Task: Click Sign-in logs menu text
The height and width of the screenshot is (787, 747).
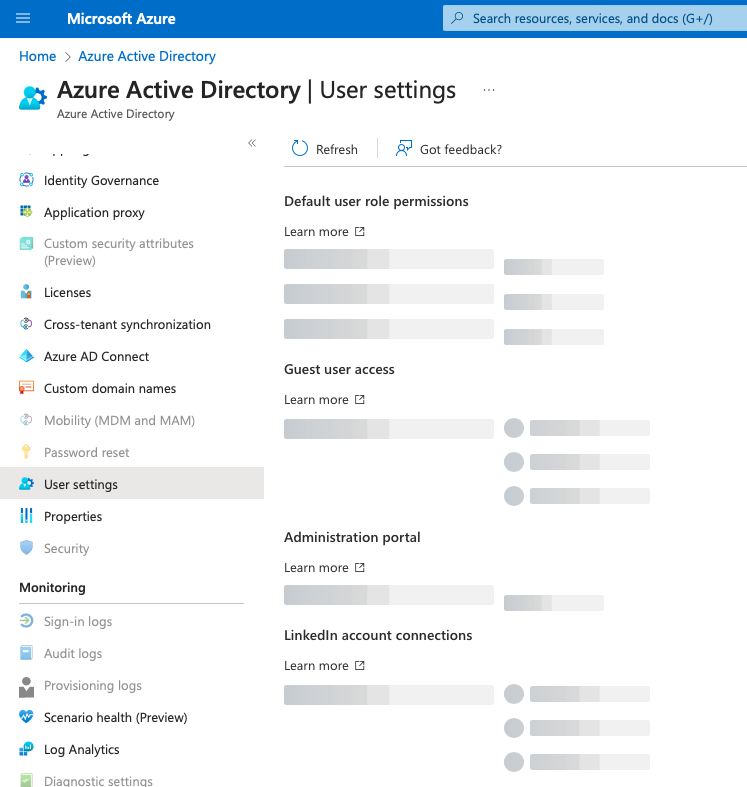Action: [x=78, y=621]
